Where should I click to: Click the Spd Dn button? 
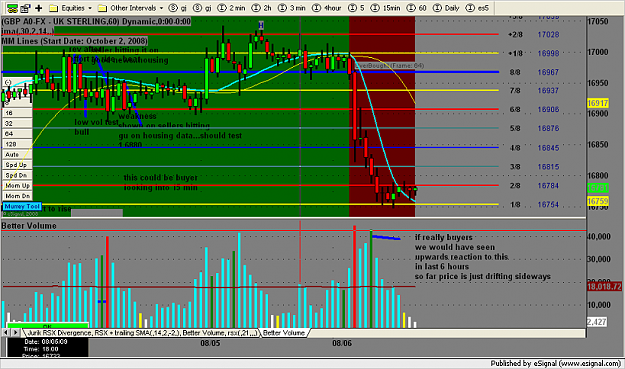click(x=17, y=175)
